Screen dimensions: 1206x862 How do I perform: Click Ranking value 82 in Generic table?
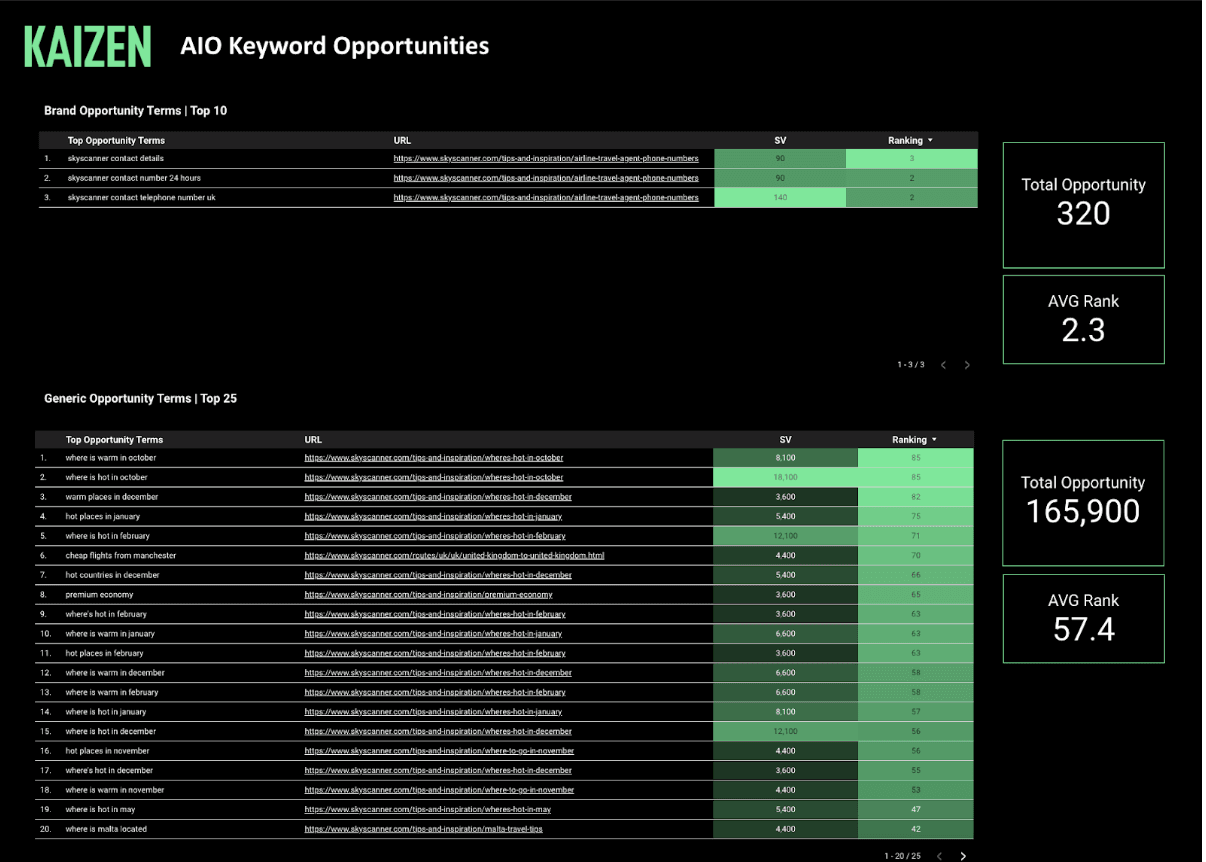(x=916, y=497)
